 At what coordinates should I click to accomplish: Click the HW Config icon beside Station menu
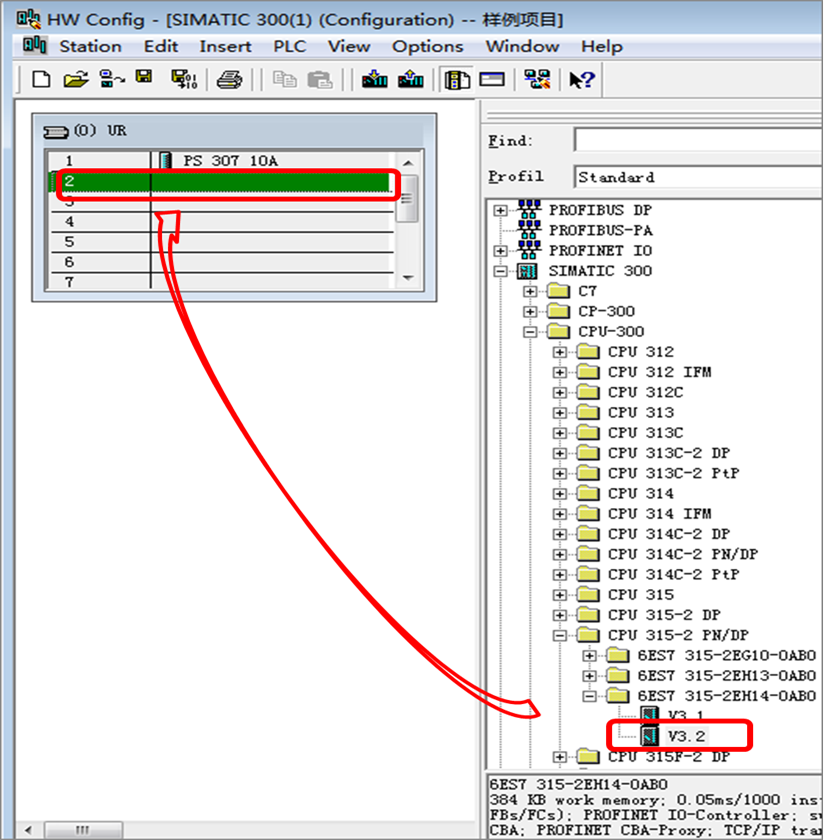35,46
